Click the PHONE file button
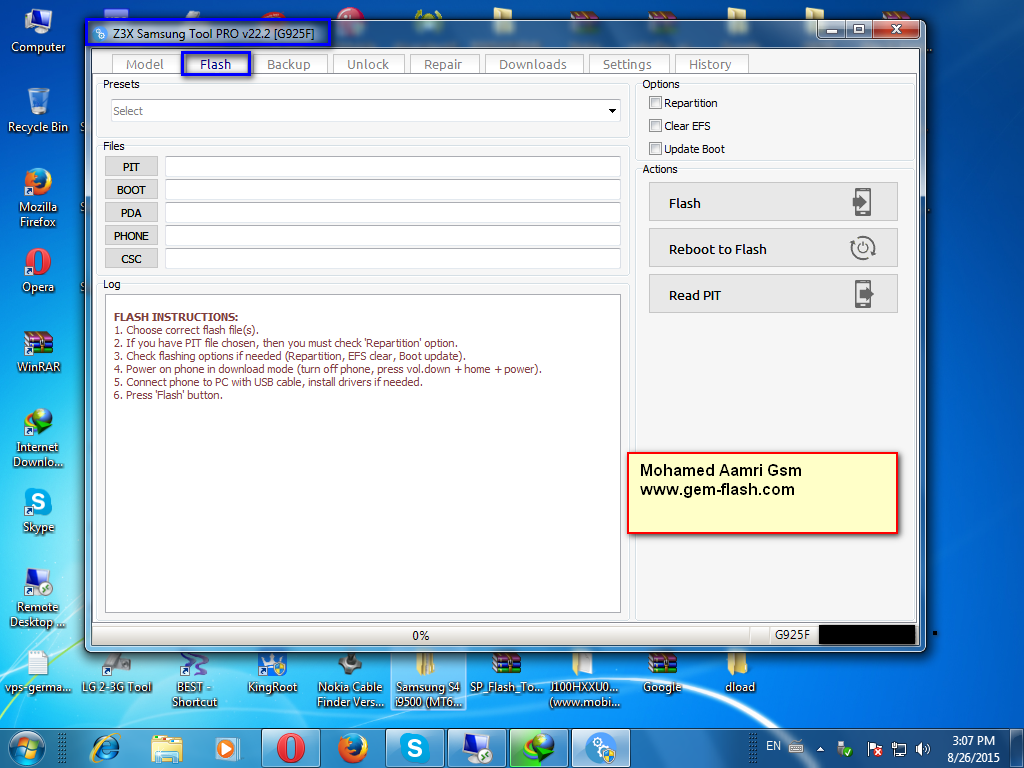The image size is (1024, 768). click(x=131, y=235)
